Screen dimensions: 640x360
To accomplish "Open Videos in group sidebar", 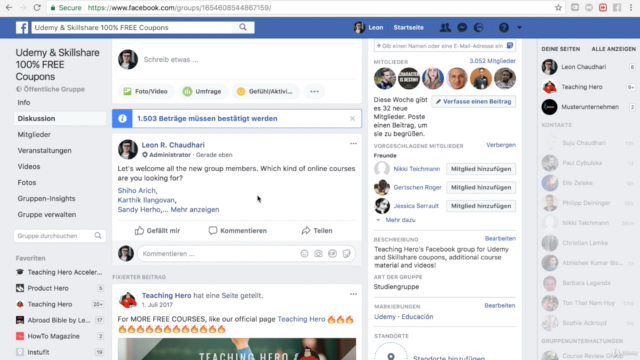I will click(x=29, y=167).
